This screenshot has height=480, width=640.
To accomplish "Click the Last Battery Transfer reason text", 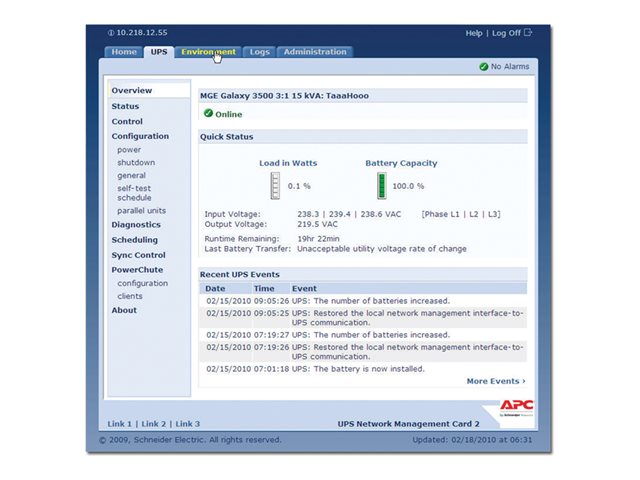I will 382,249.
